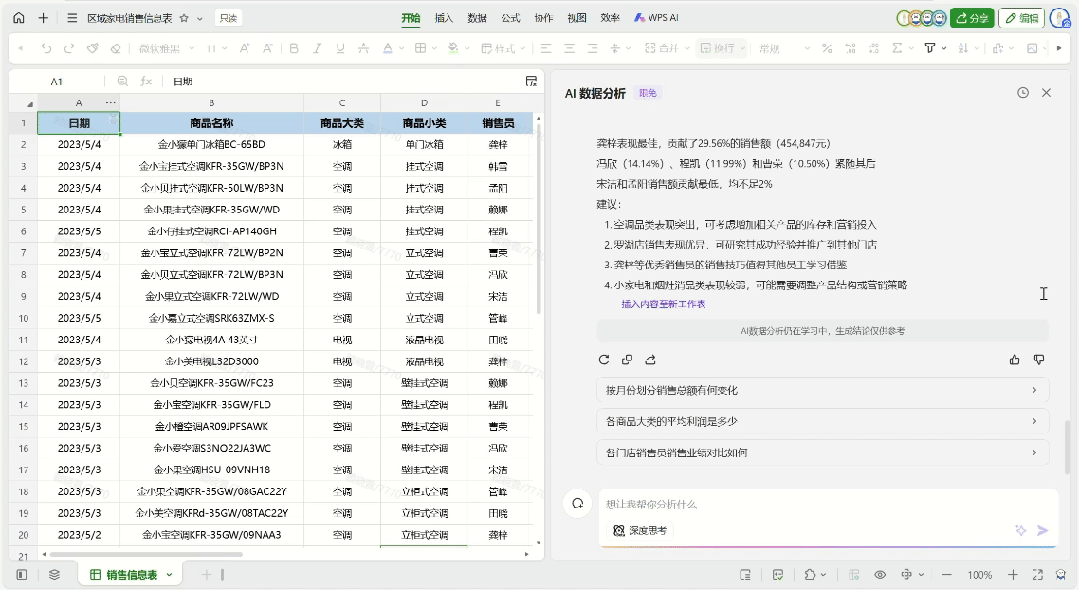The width and height of the screenshot is (1079, 590).
Task: Click 插入内容至新工作表 link
Action: coord(663,304)
